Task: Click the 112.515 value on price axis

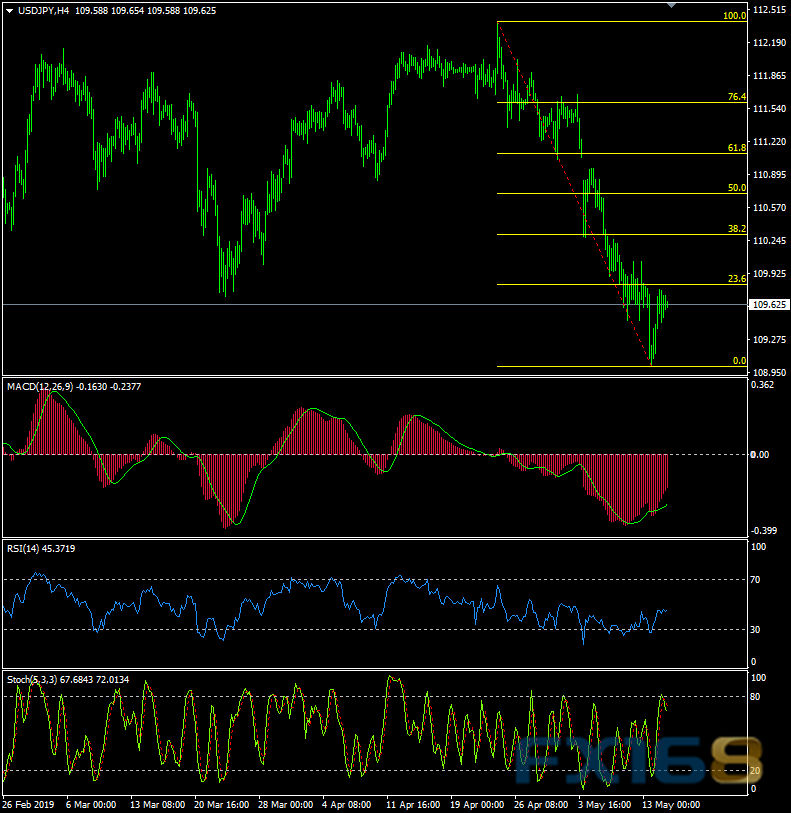Action: [x=768, y=10]
